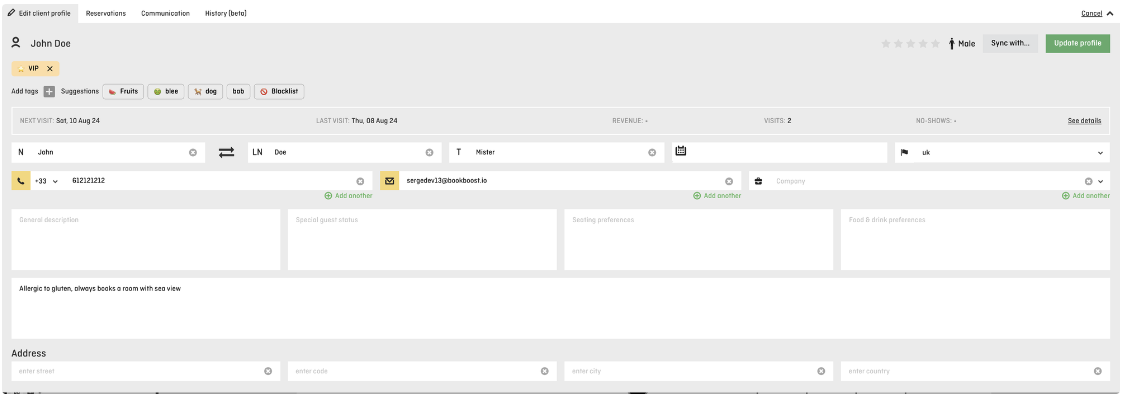Click the VISITS: 2 text
Screen dimensions: 1124x396
click(x=778, y=121)
